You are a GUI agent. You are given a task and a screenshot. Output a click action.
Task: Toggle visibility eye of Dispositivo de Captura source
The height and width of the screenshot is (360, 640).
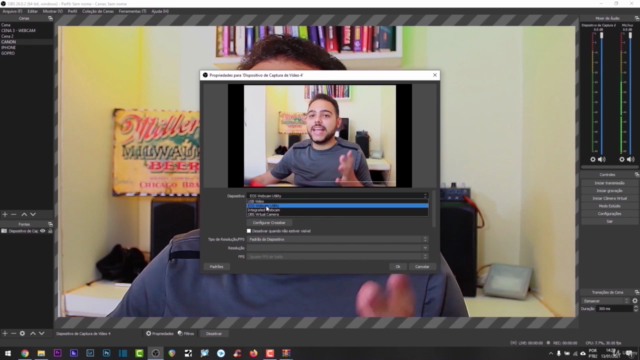click(42, 231)
